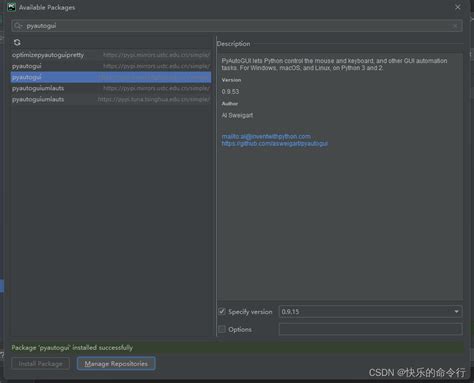The image size is (474, 383).
Task: Click the search magnifier icon
Action: coord(18,26)
